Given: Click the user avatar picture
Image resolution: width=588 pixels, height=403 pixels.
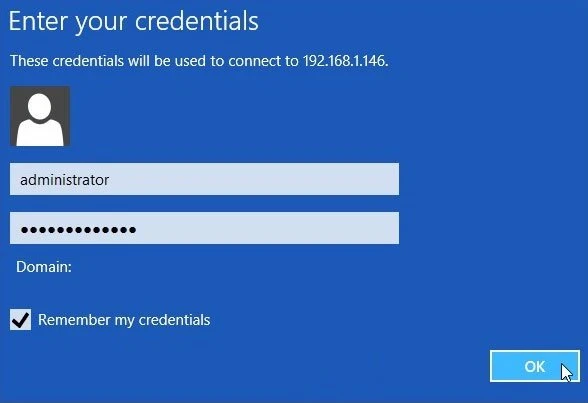Looking at the screenshot, I should click(40, 116).
